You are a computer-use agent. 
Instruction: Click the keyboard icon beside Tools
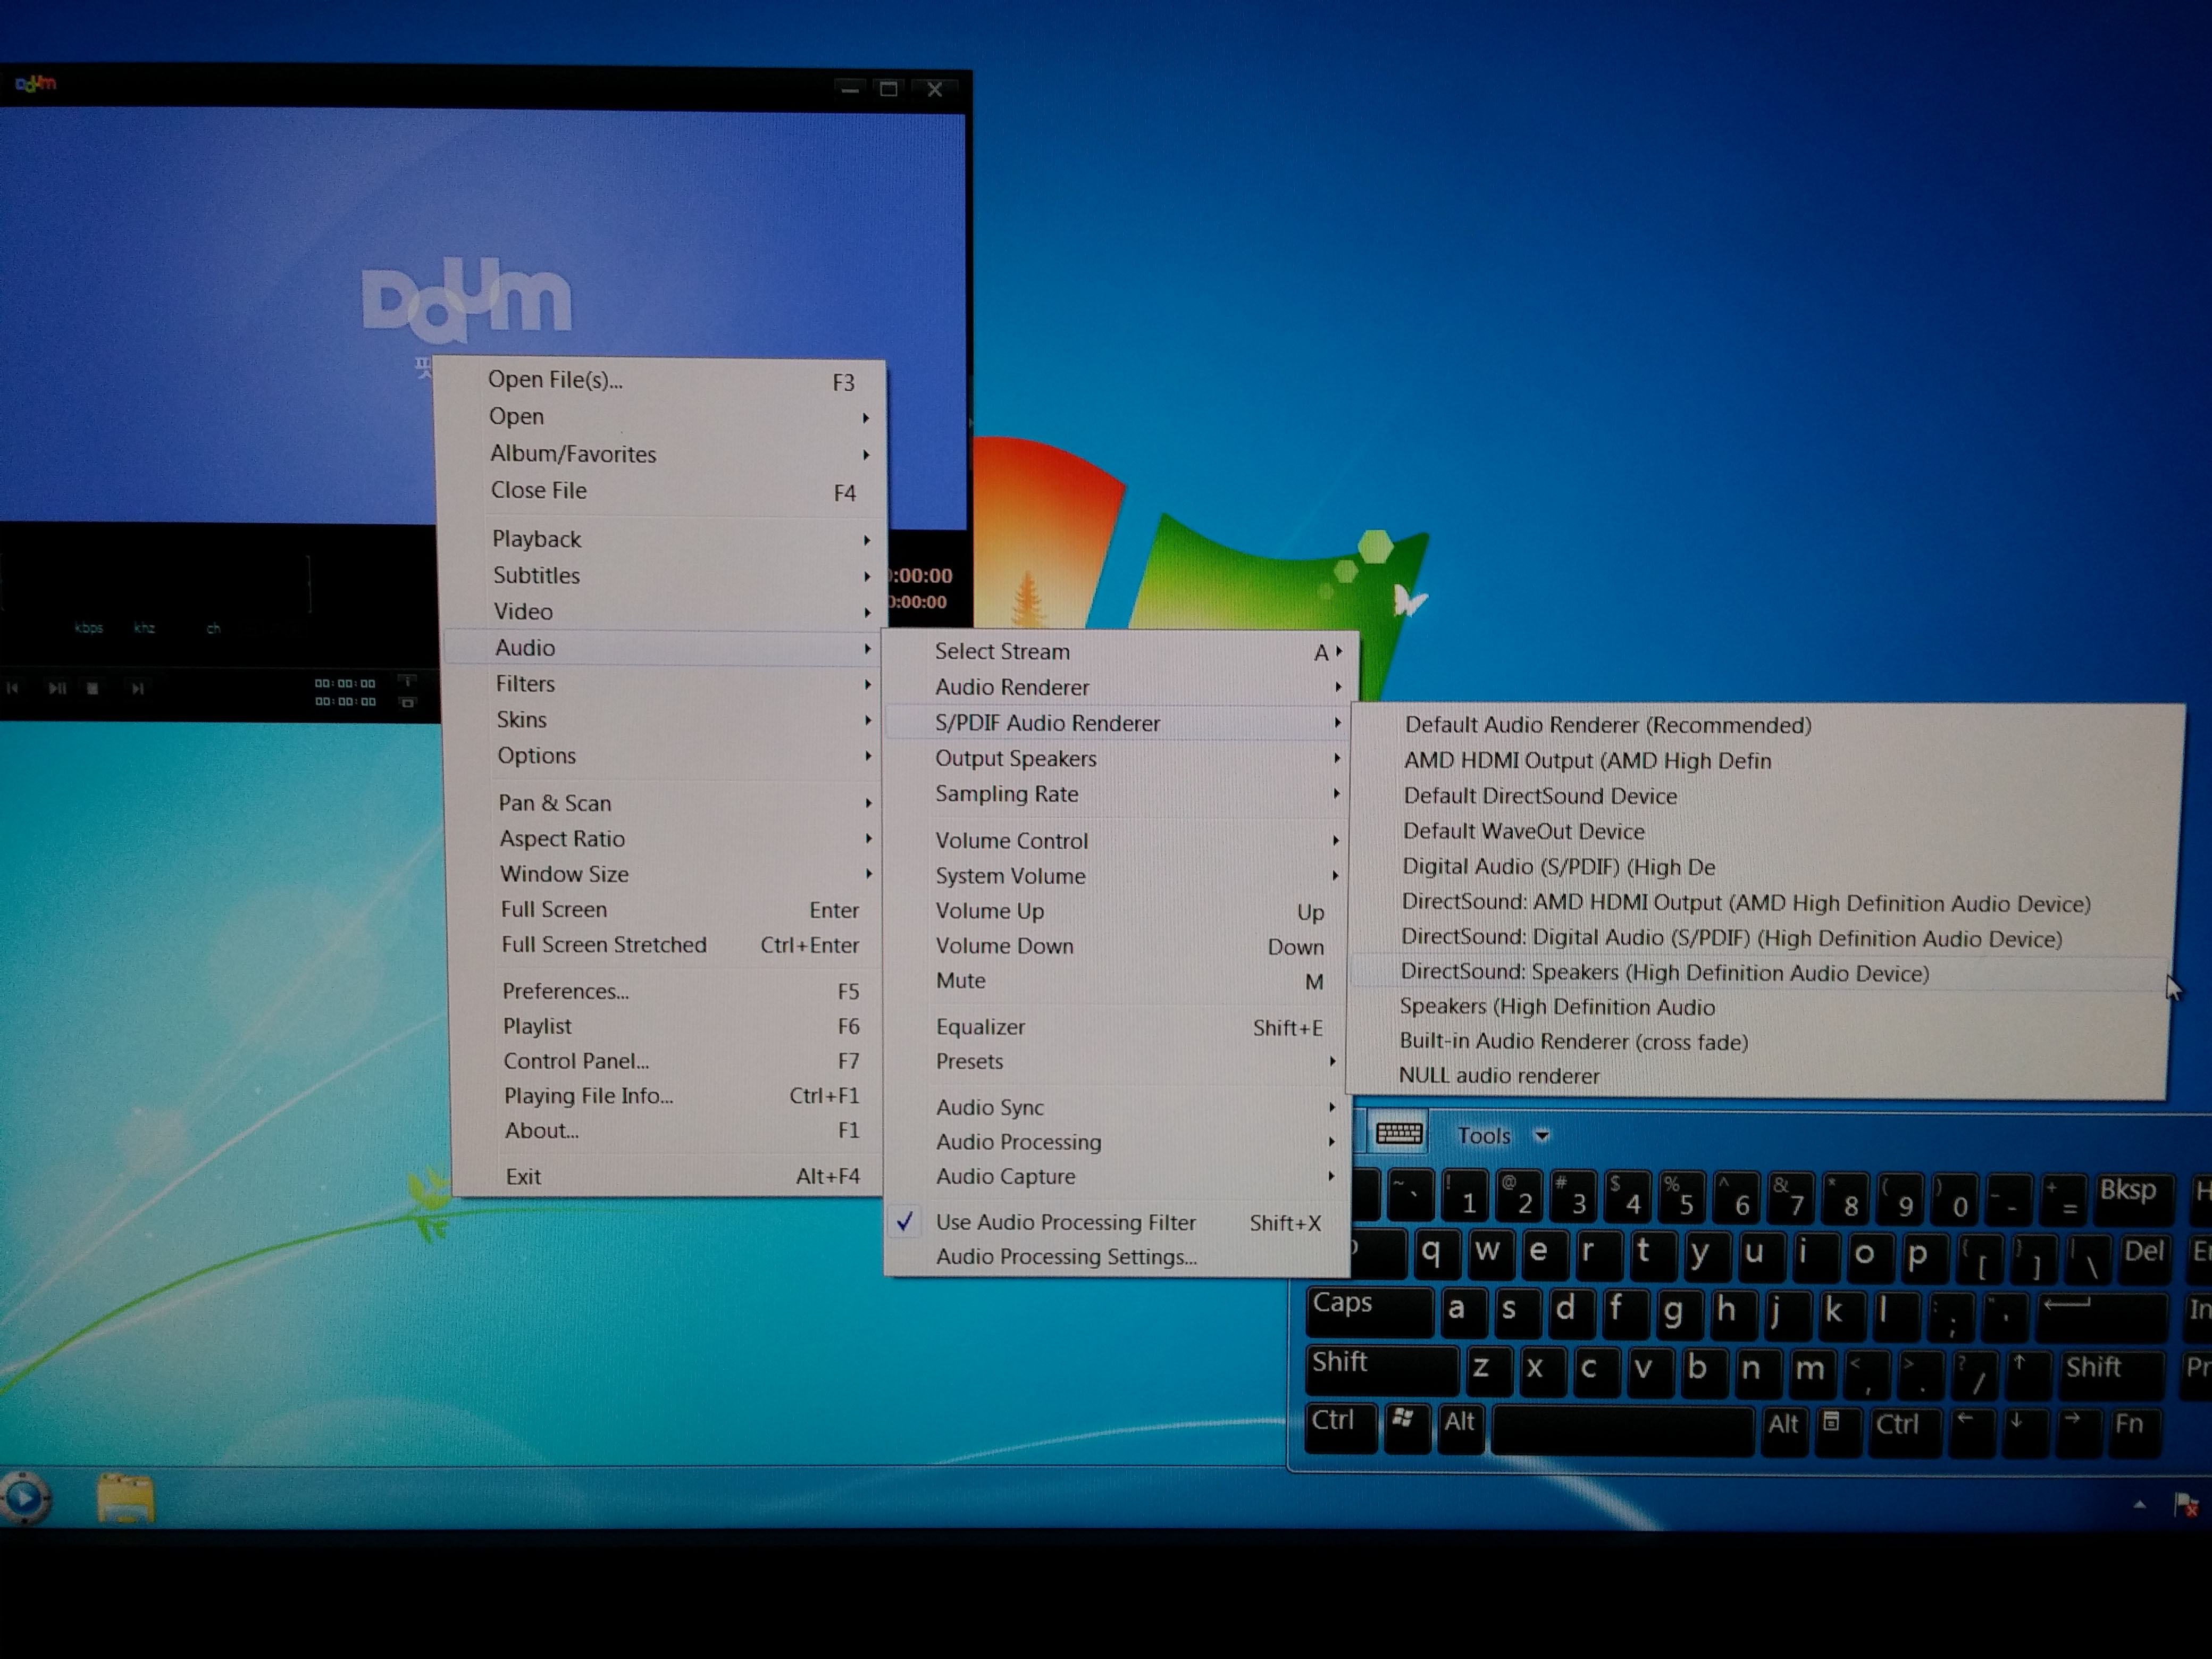[x=1399, y=1133]
